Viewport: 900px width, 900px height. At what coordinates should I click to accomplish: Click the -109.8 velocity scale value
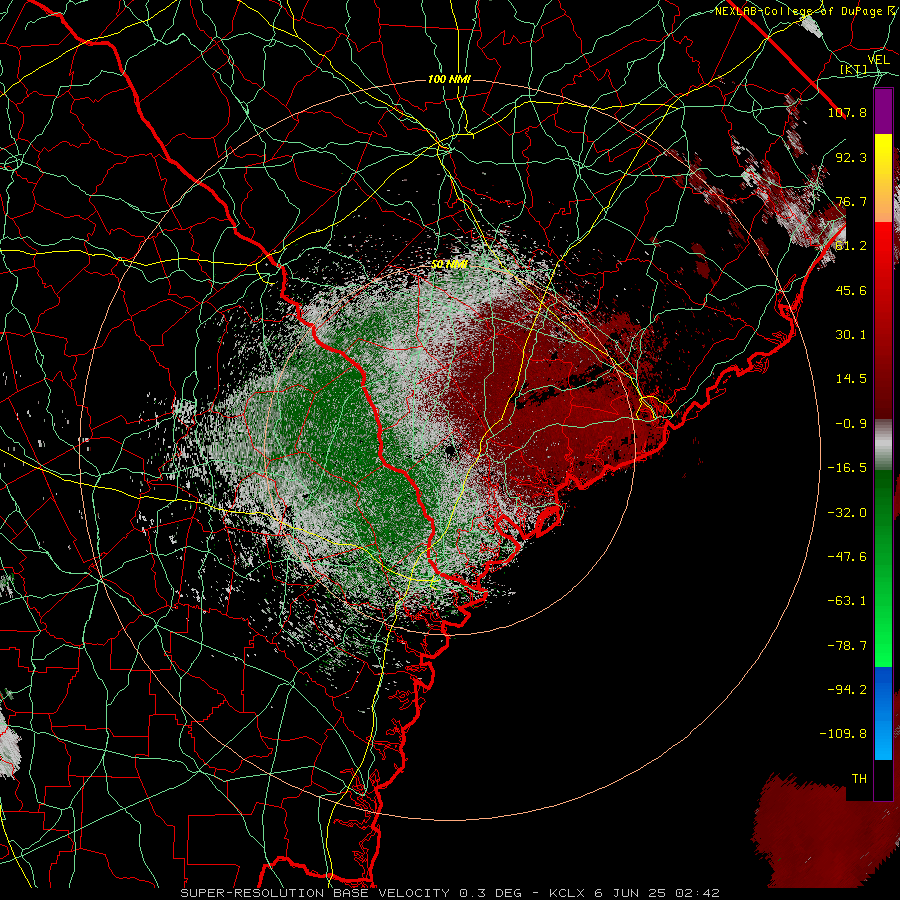(843, 734)
